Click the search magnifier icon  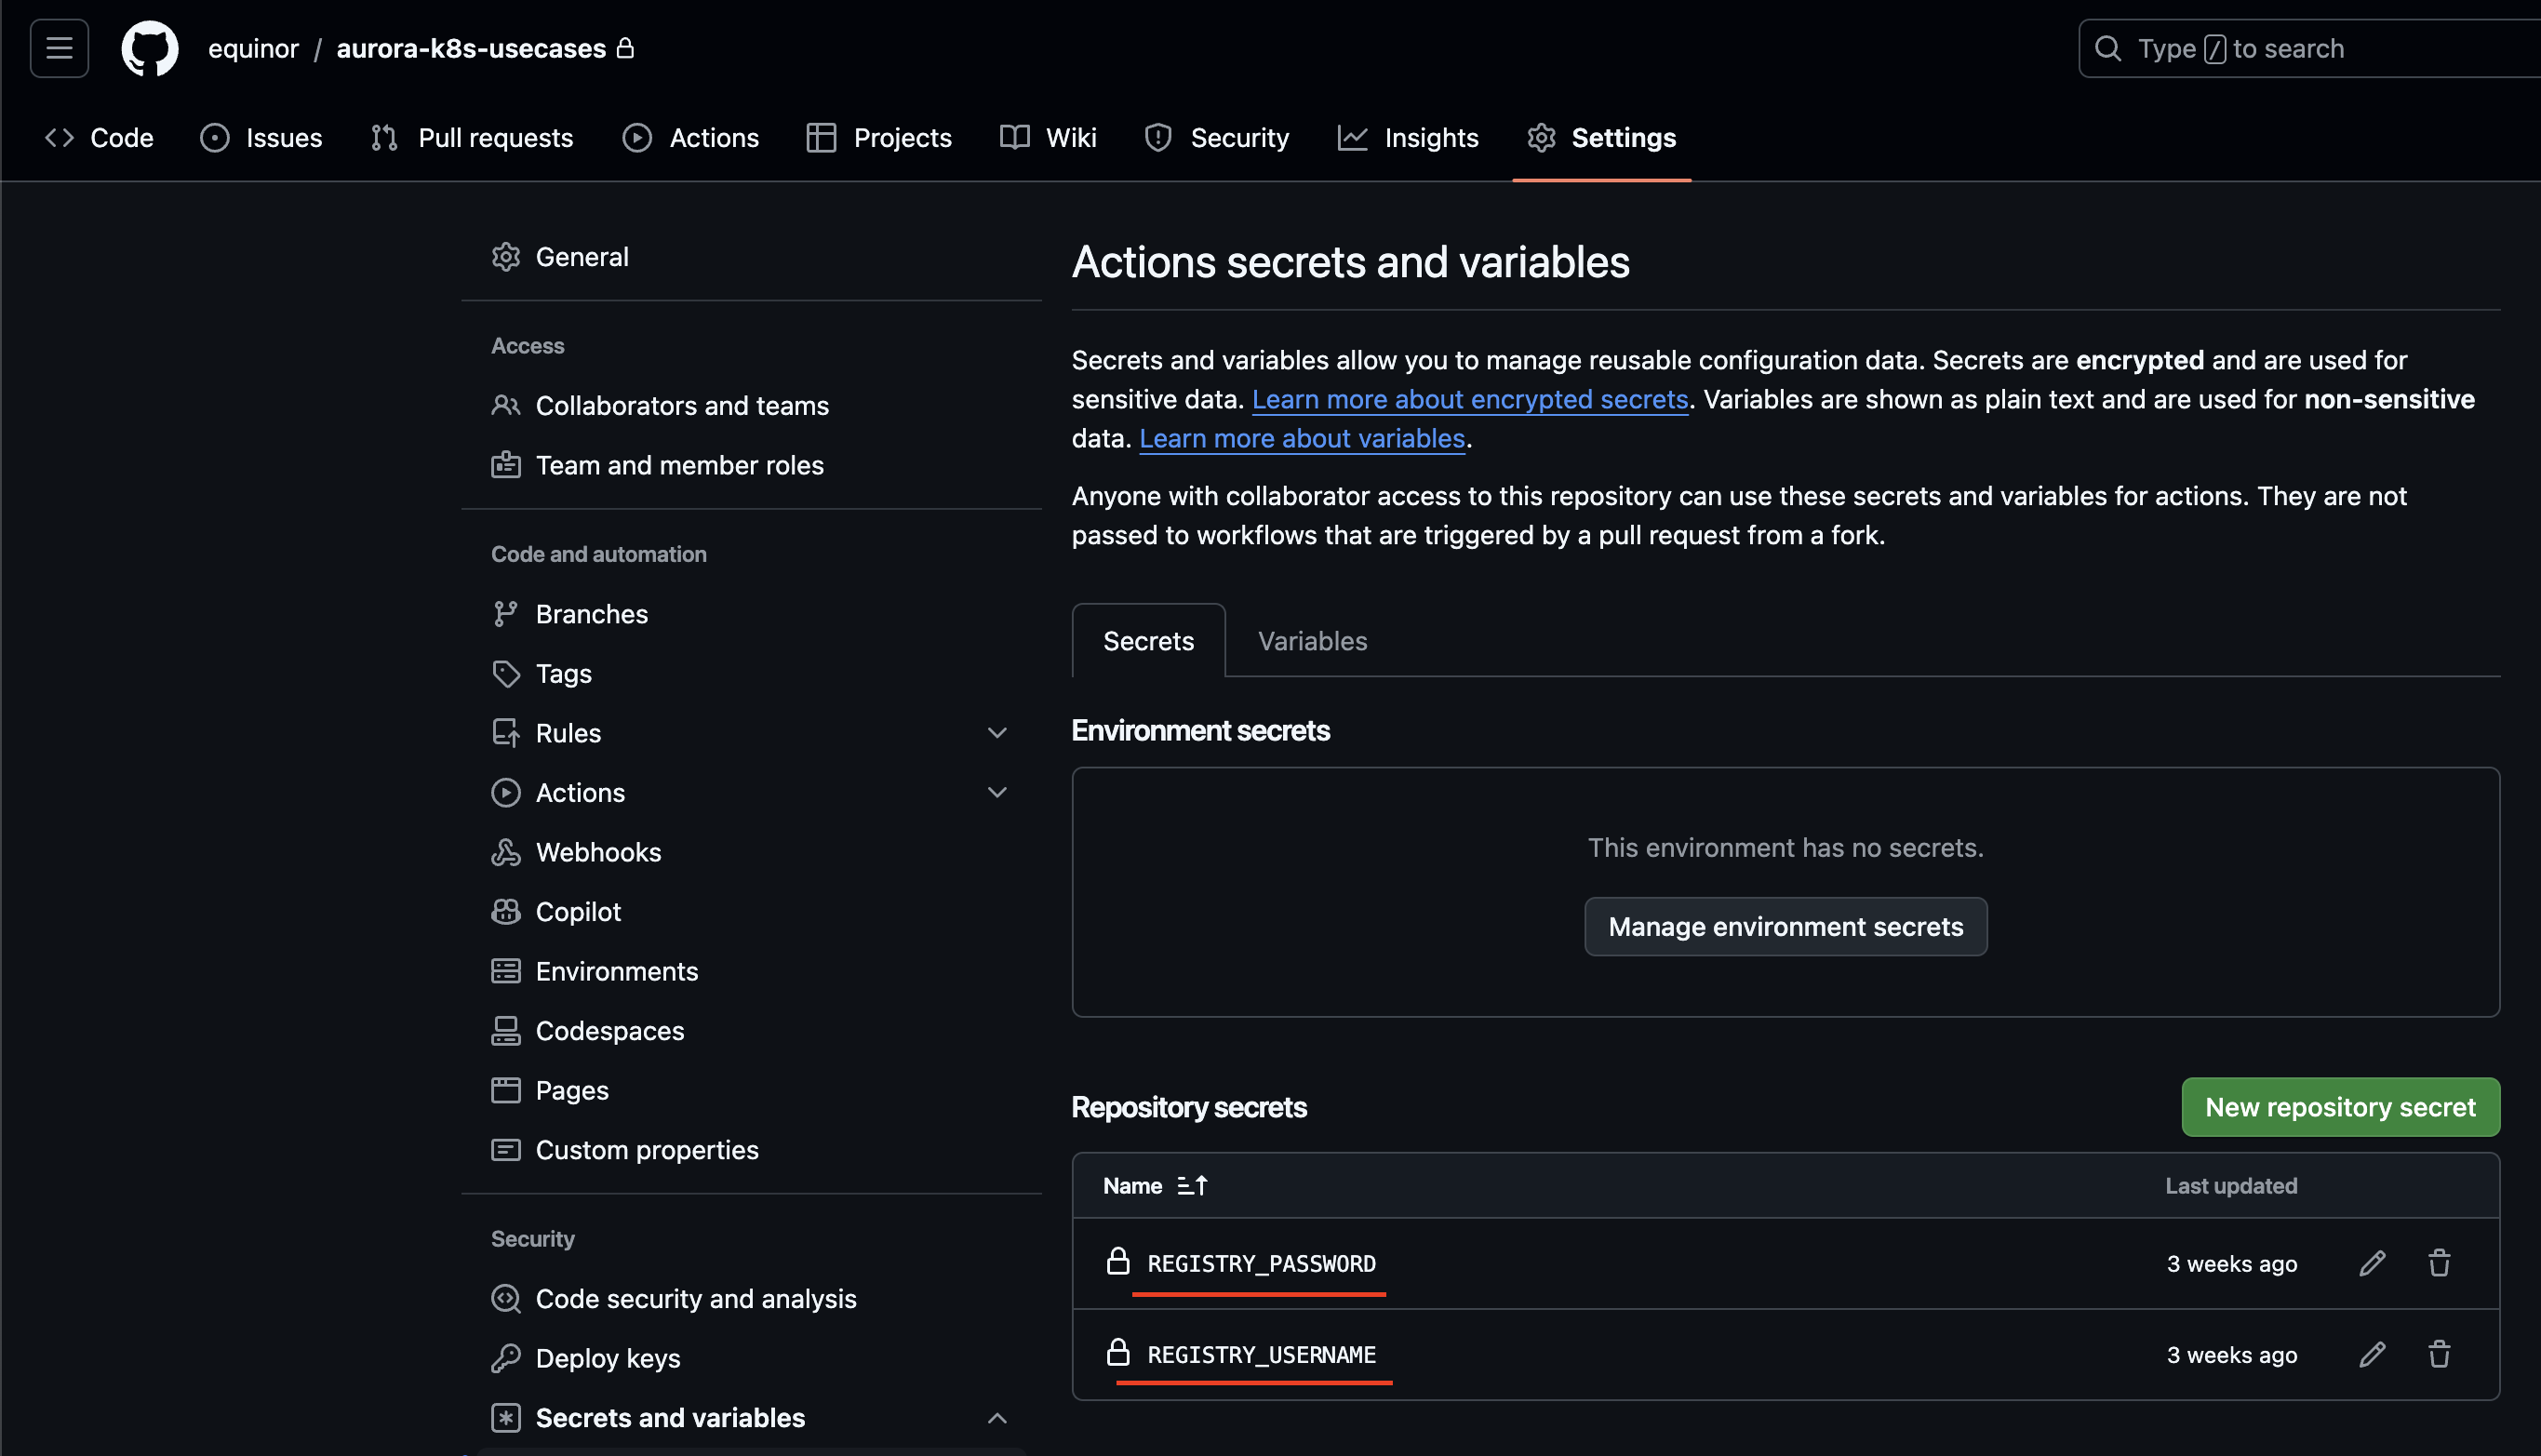coord(2107,48)
